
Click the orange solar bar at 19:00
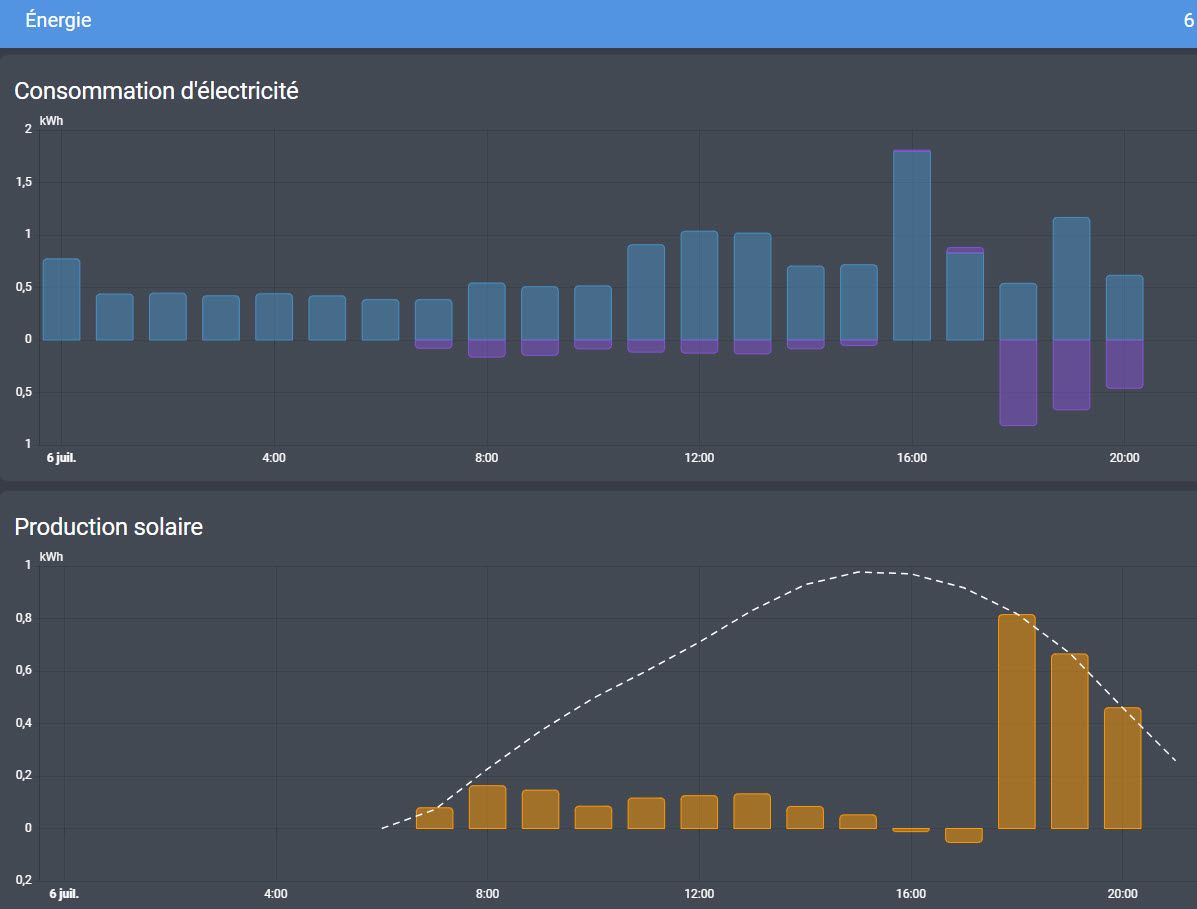pos(1070,741)
